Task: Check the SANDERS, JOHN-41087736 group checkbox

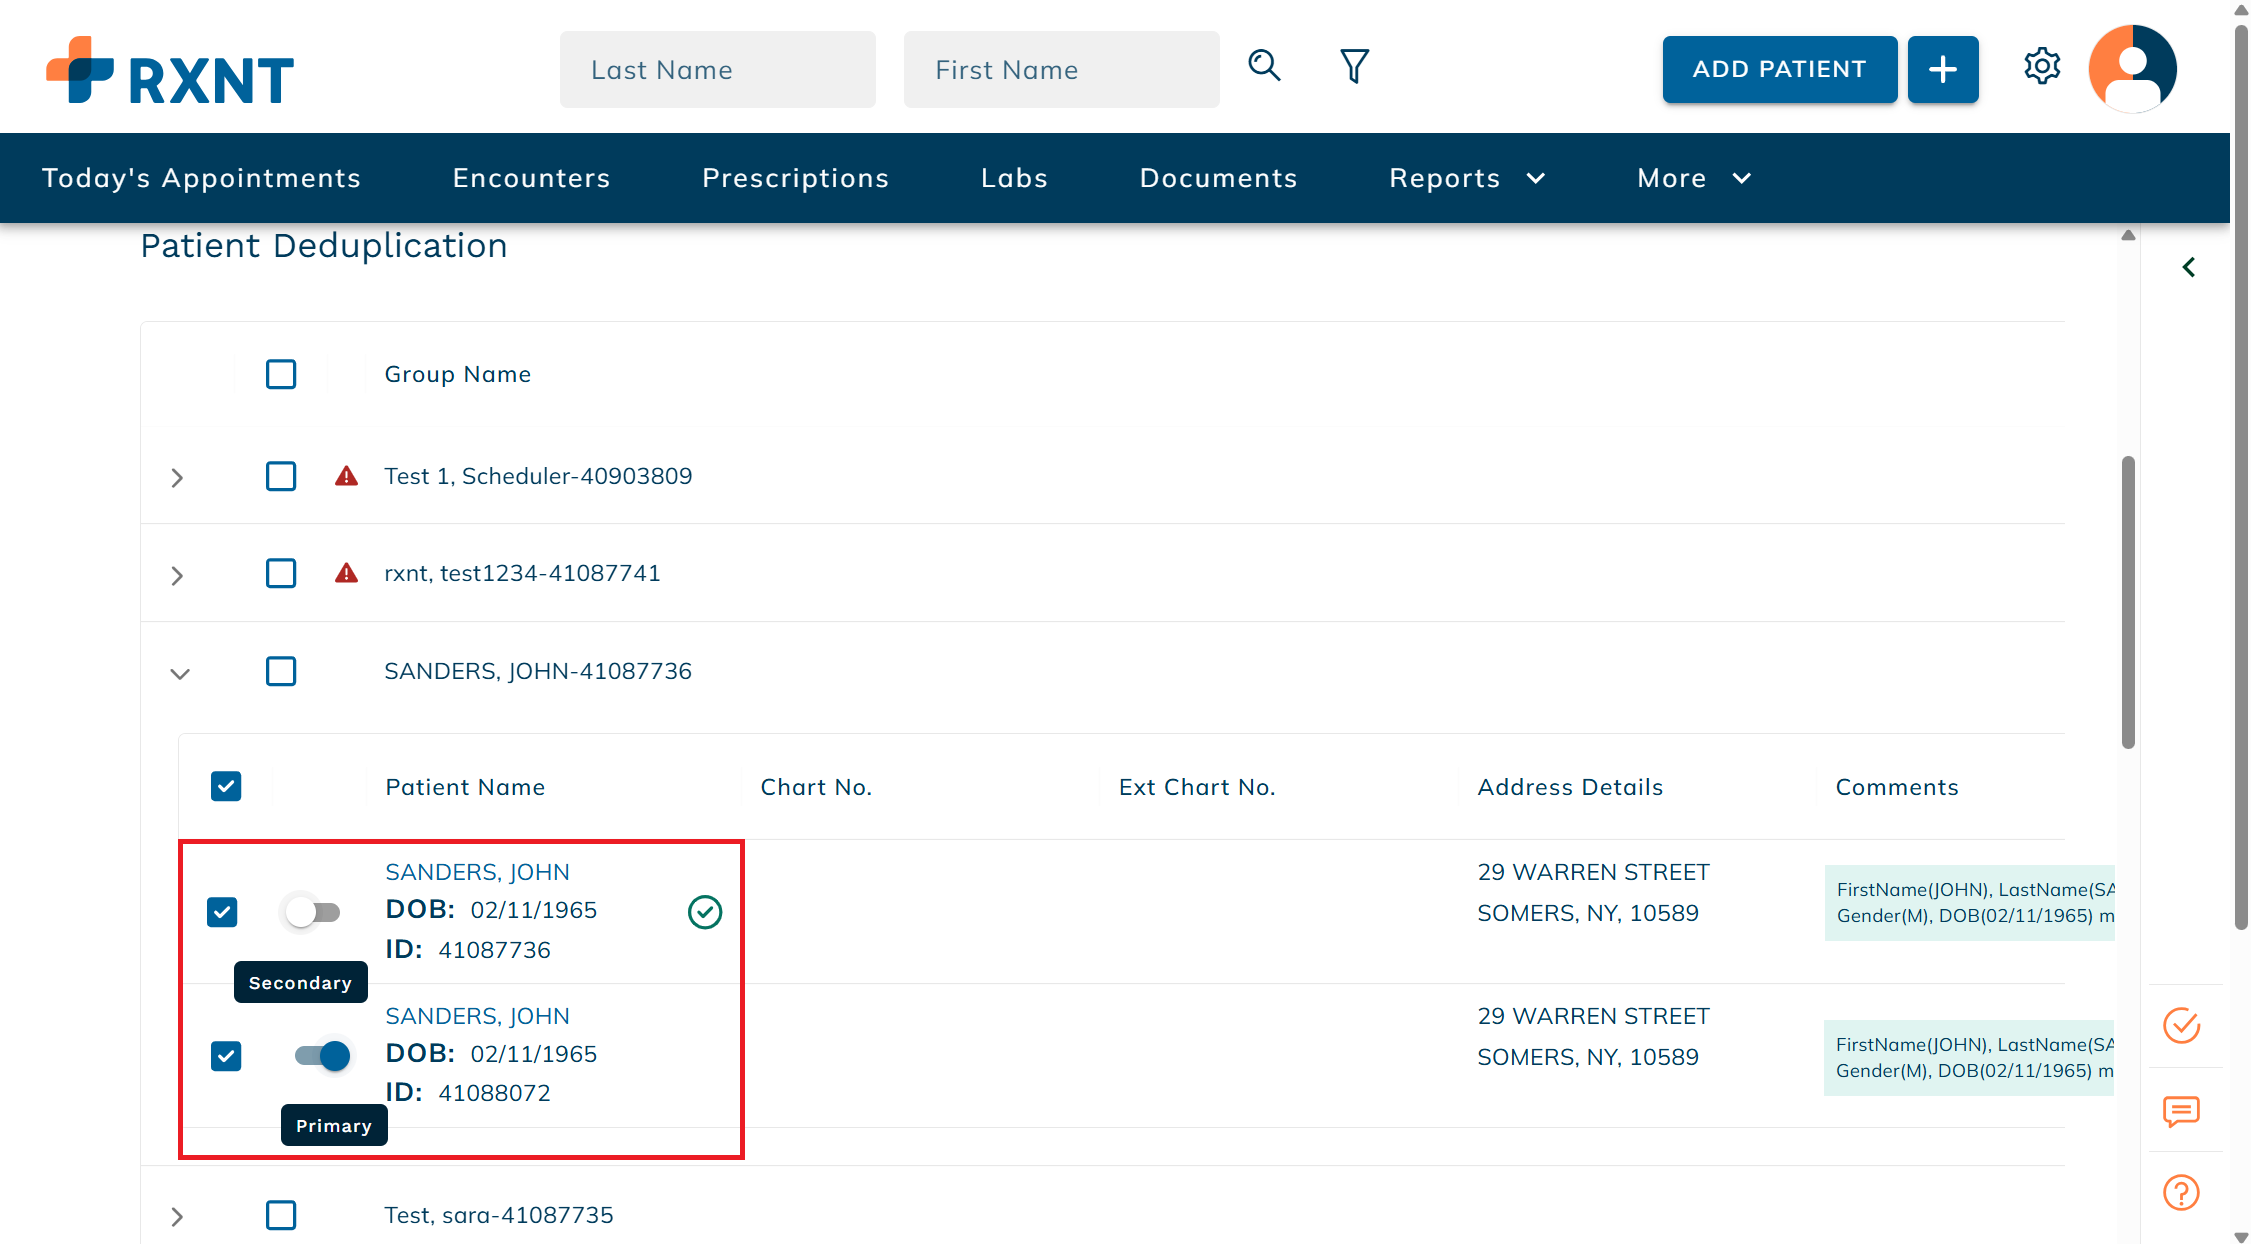Action: coord(281,671)
